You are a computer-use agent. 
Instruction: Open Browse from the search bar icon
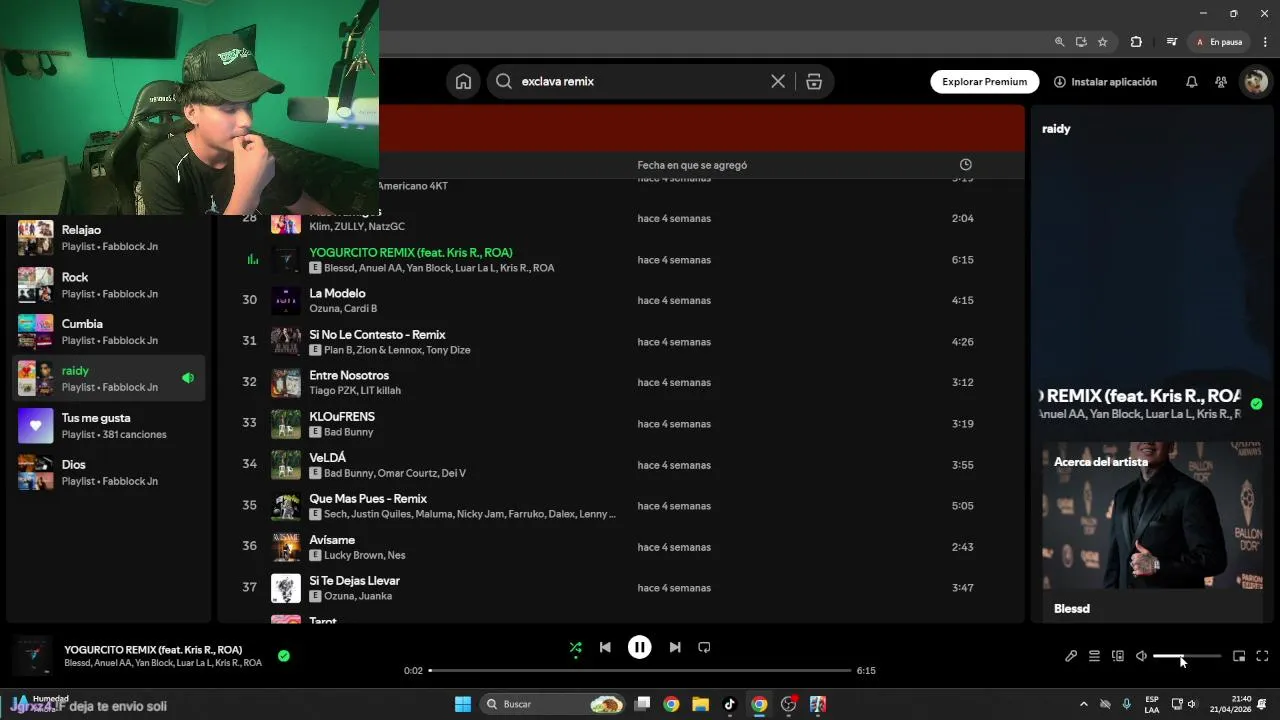814,82
